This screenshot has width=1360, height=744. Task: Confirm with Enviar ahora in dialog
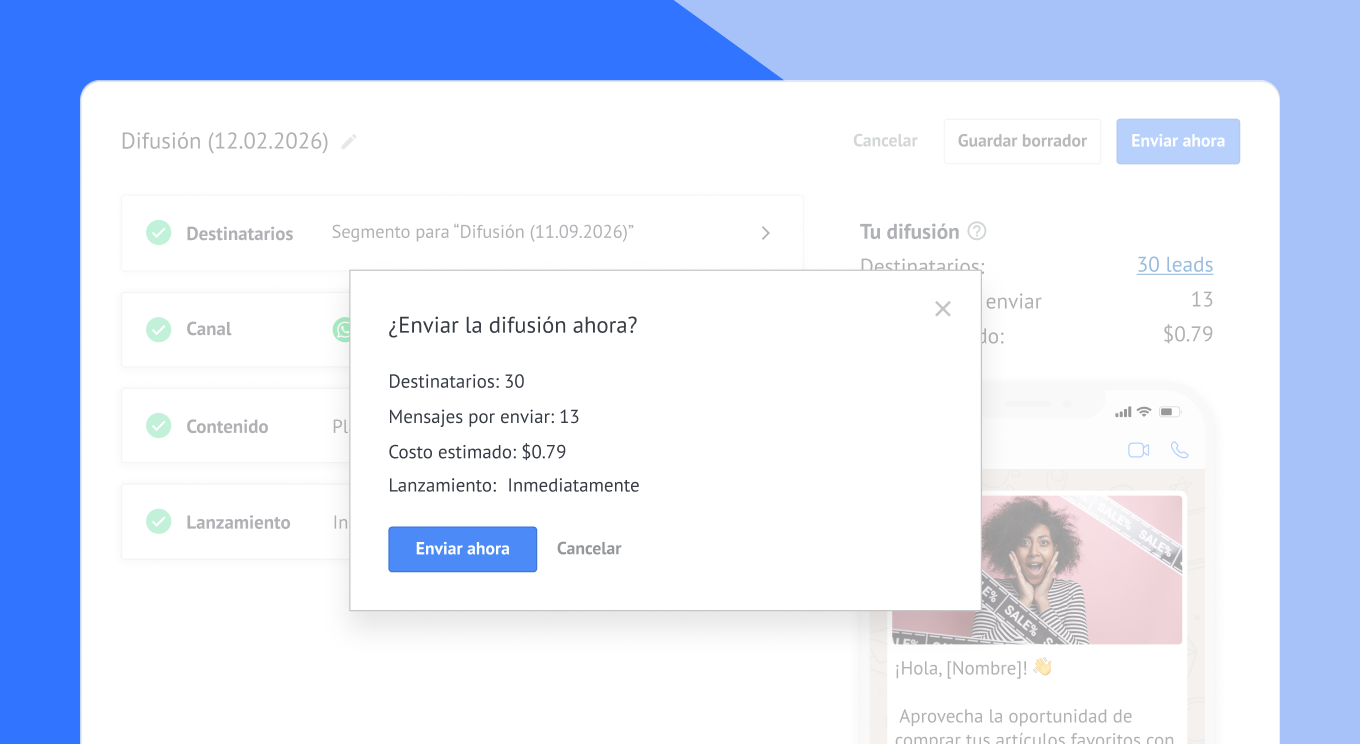(x=462, y=549)
